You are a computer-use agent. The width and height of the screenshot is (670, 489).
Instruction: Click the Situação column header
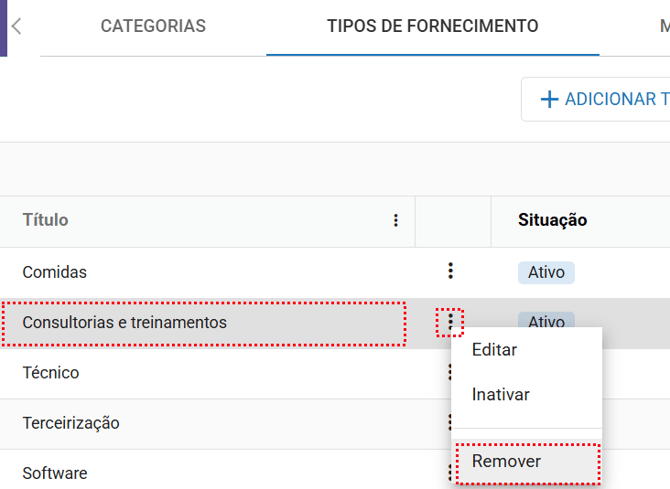552,220
